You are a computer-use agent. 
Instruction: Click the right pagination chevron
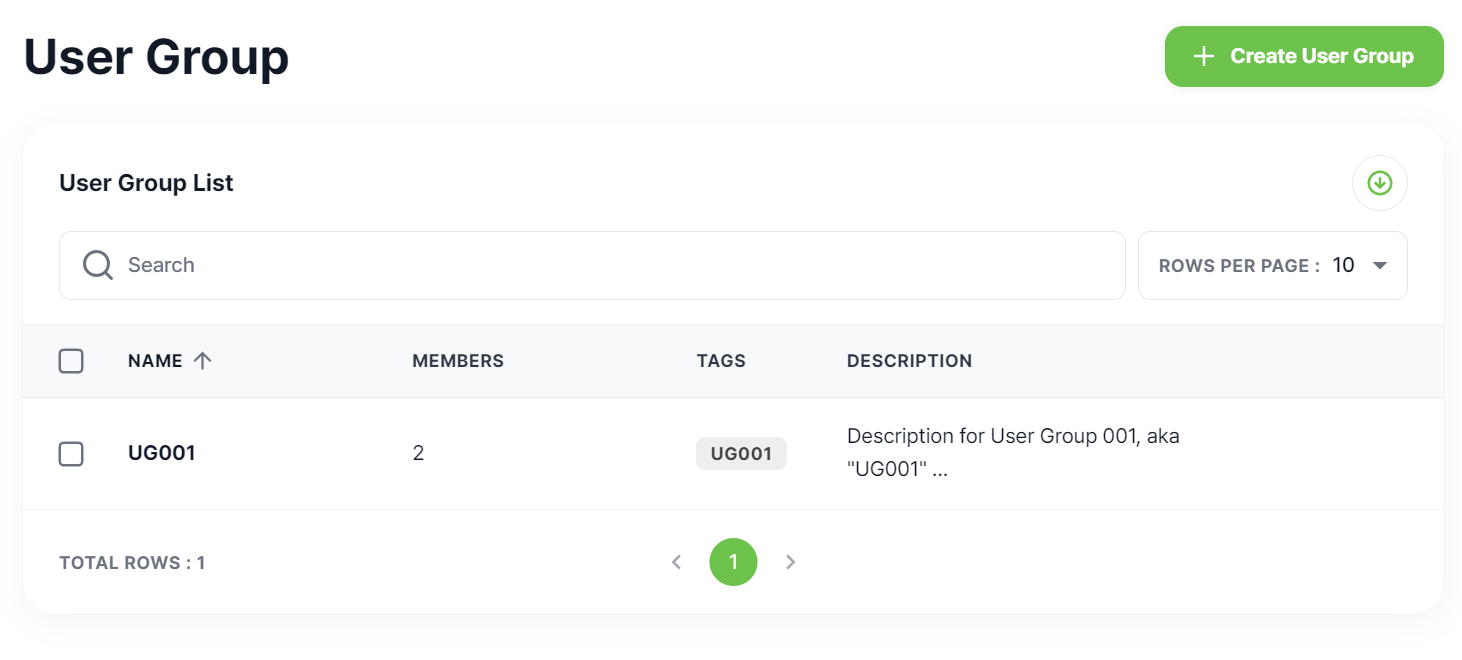click(x=790, y=562)
